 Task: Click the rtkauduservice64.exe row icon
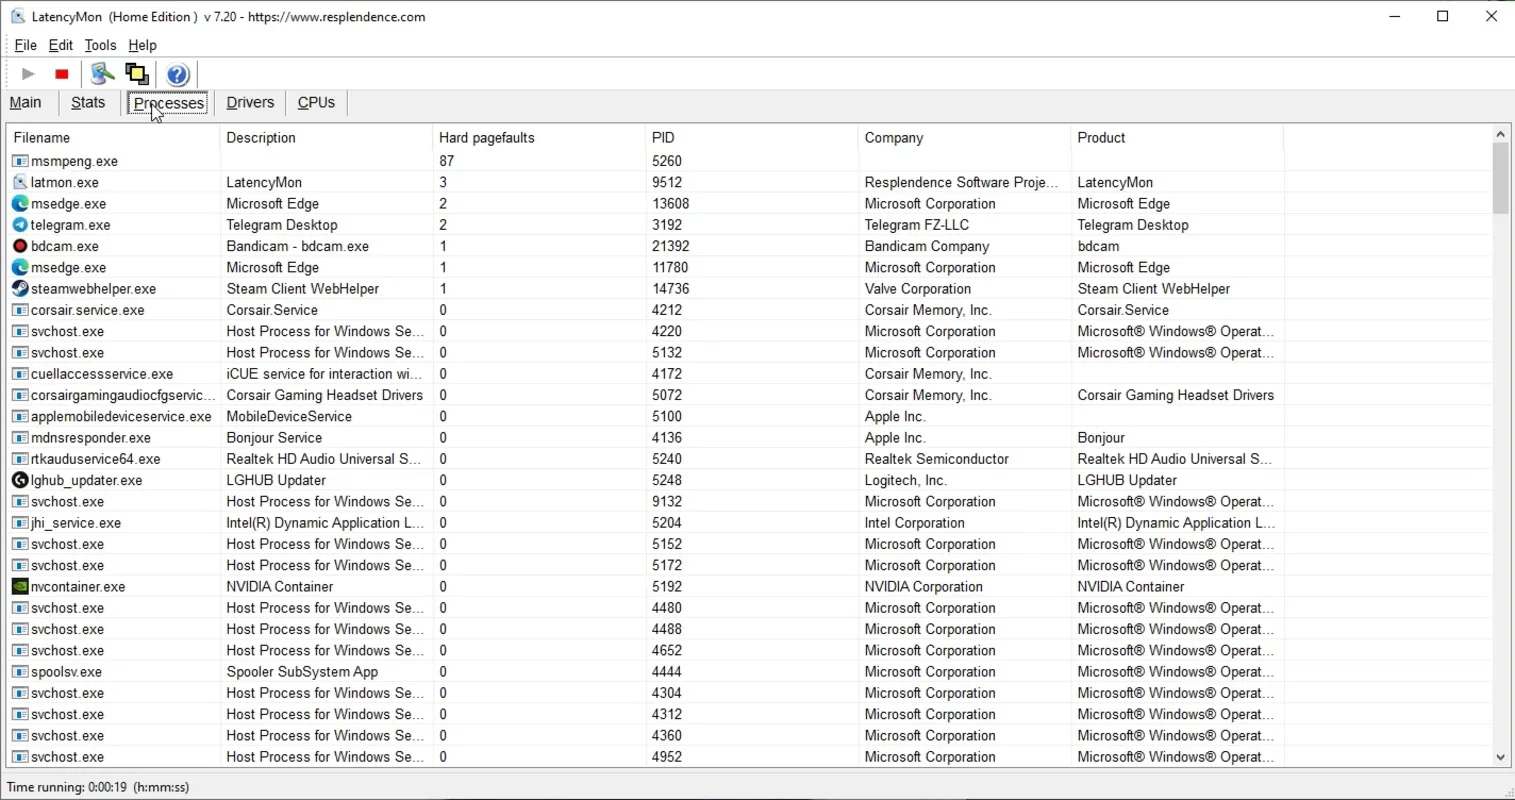[x=20, y=459]
